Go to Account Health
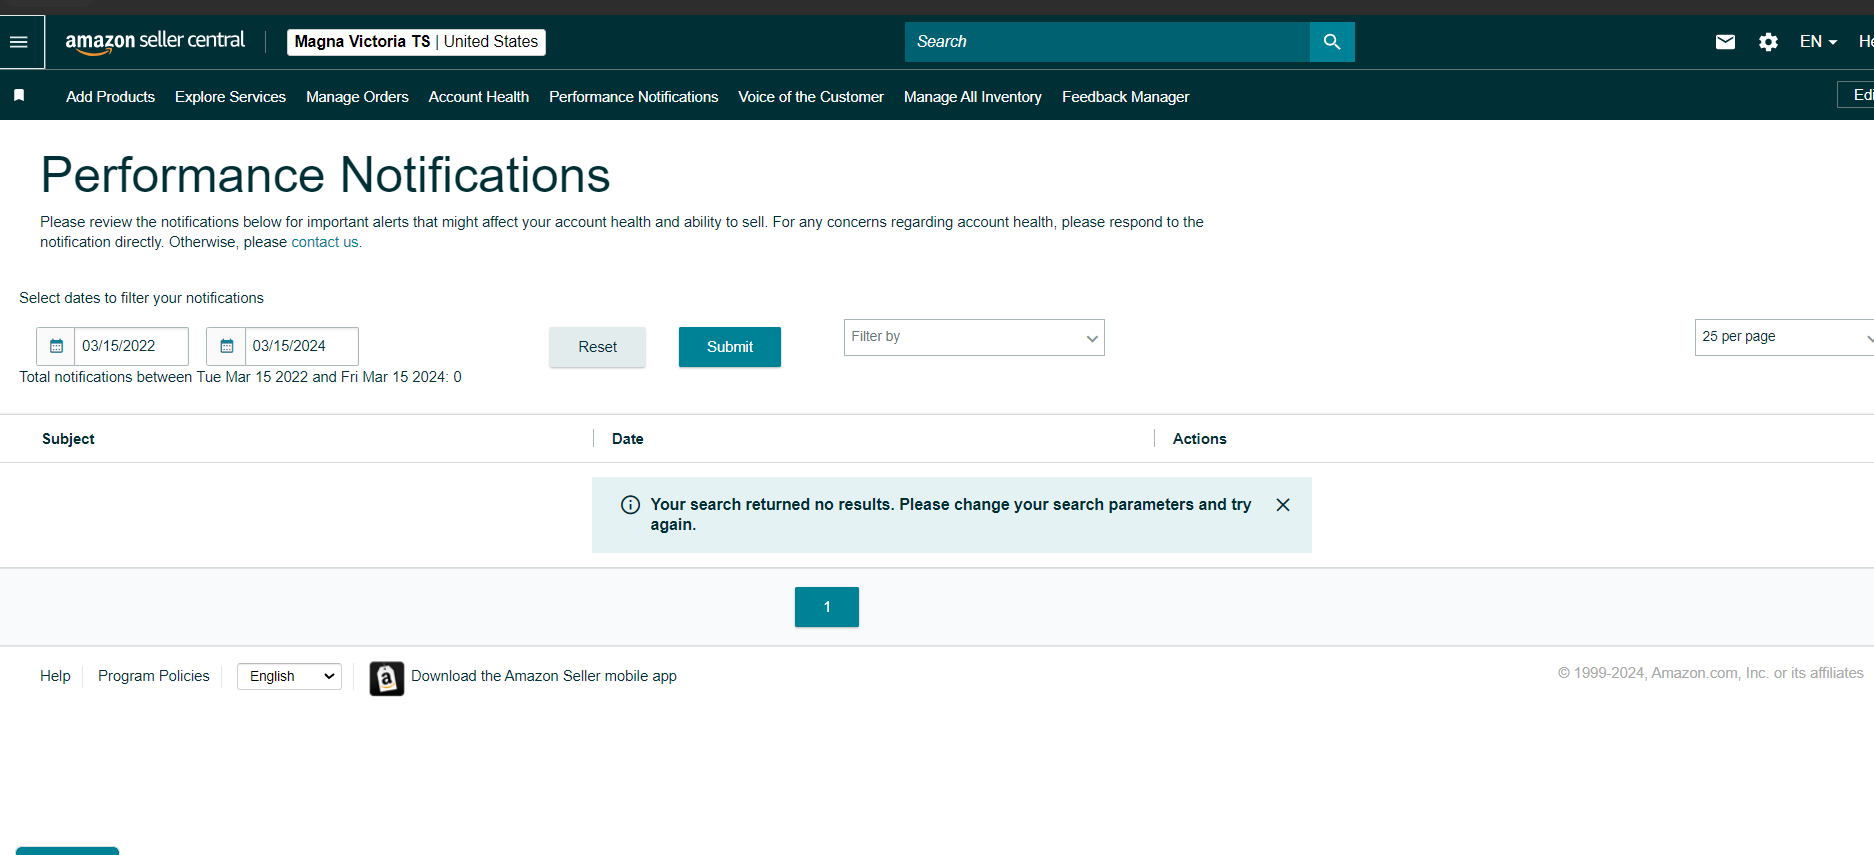 click(x=479, y=97)
